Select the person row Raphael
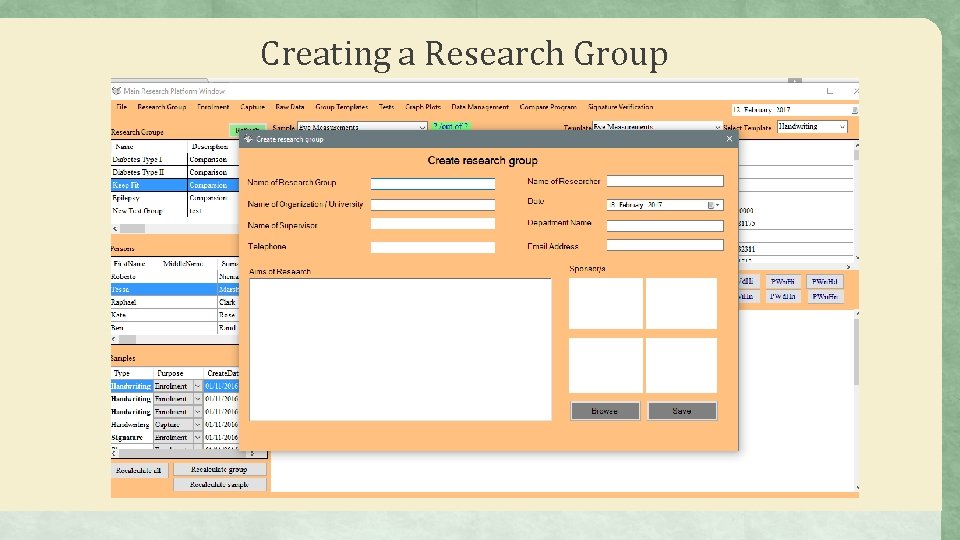 point(174,302)
